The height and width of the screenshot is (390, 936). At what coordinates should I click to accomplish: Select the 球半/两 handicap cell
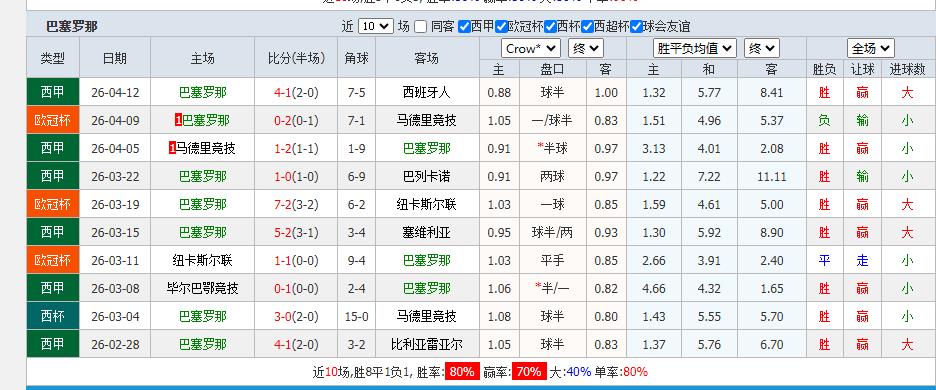[552, 232]
